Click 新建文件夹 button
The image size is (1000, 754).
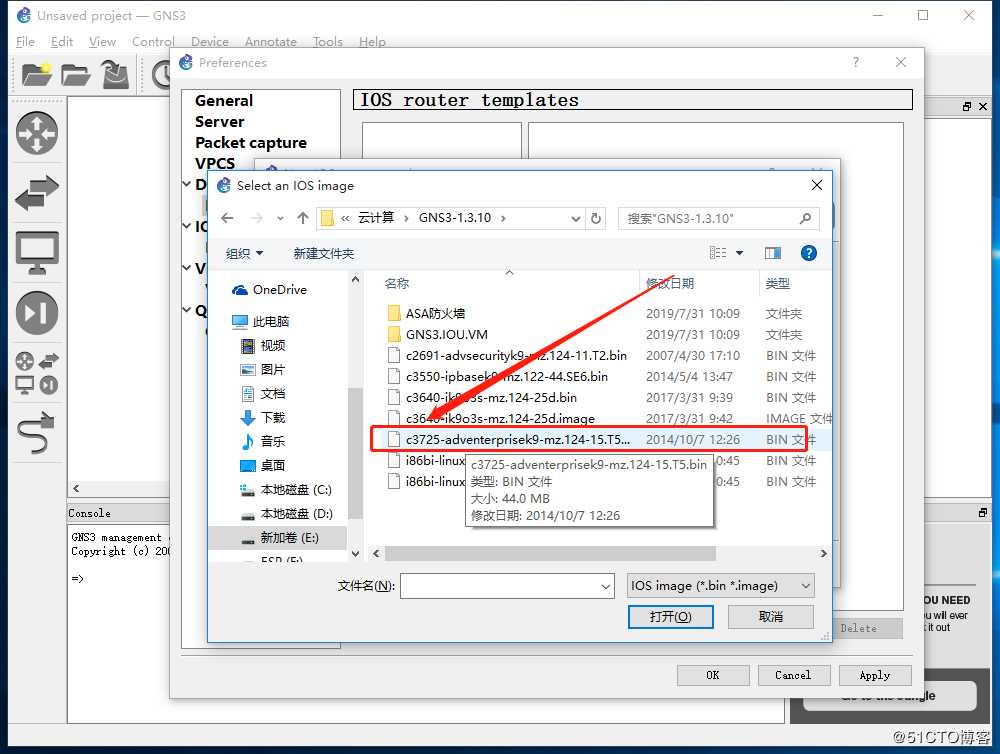pos(323,253)
